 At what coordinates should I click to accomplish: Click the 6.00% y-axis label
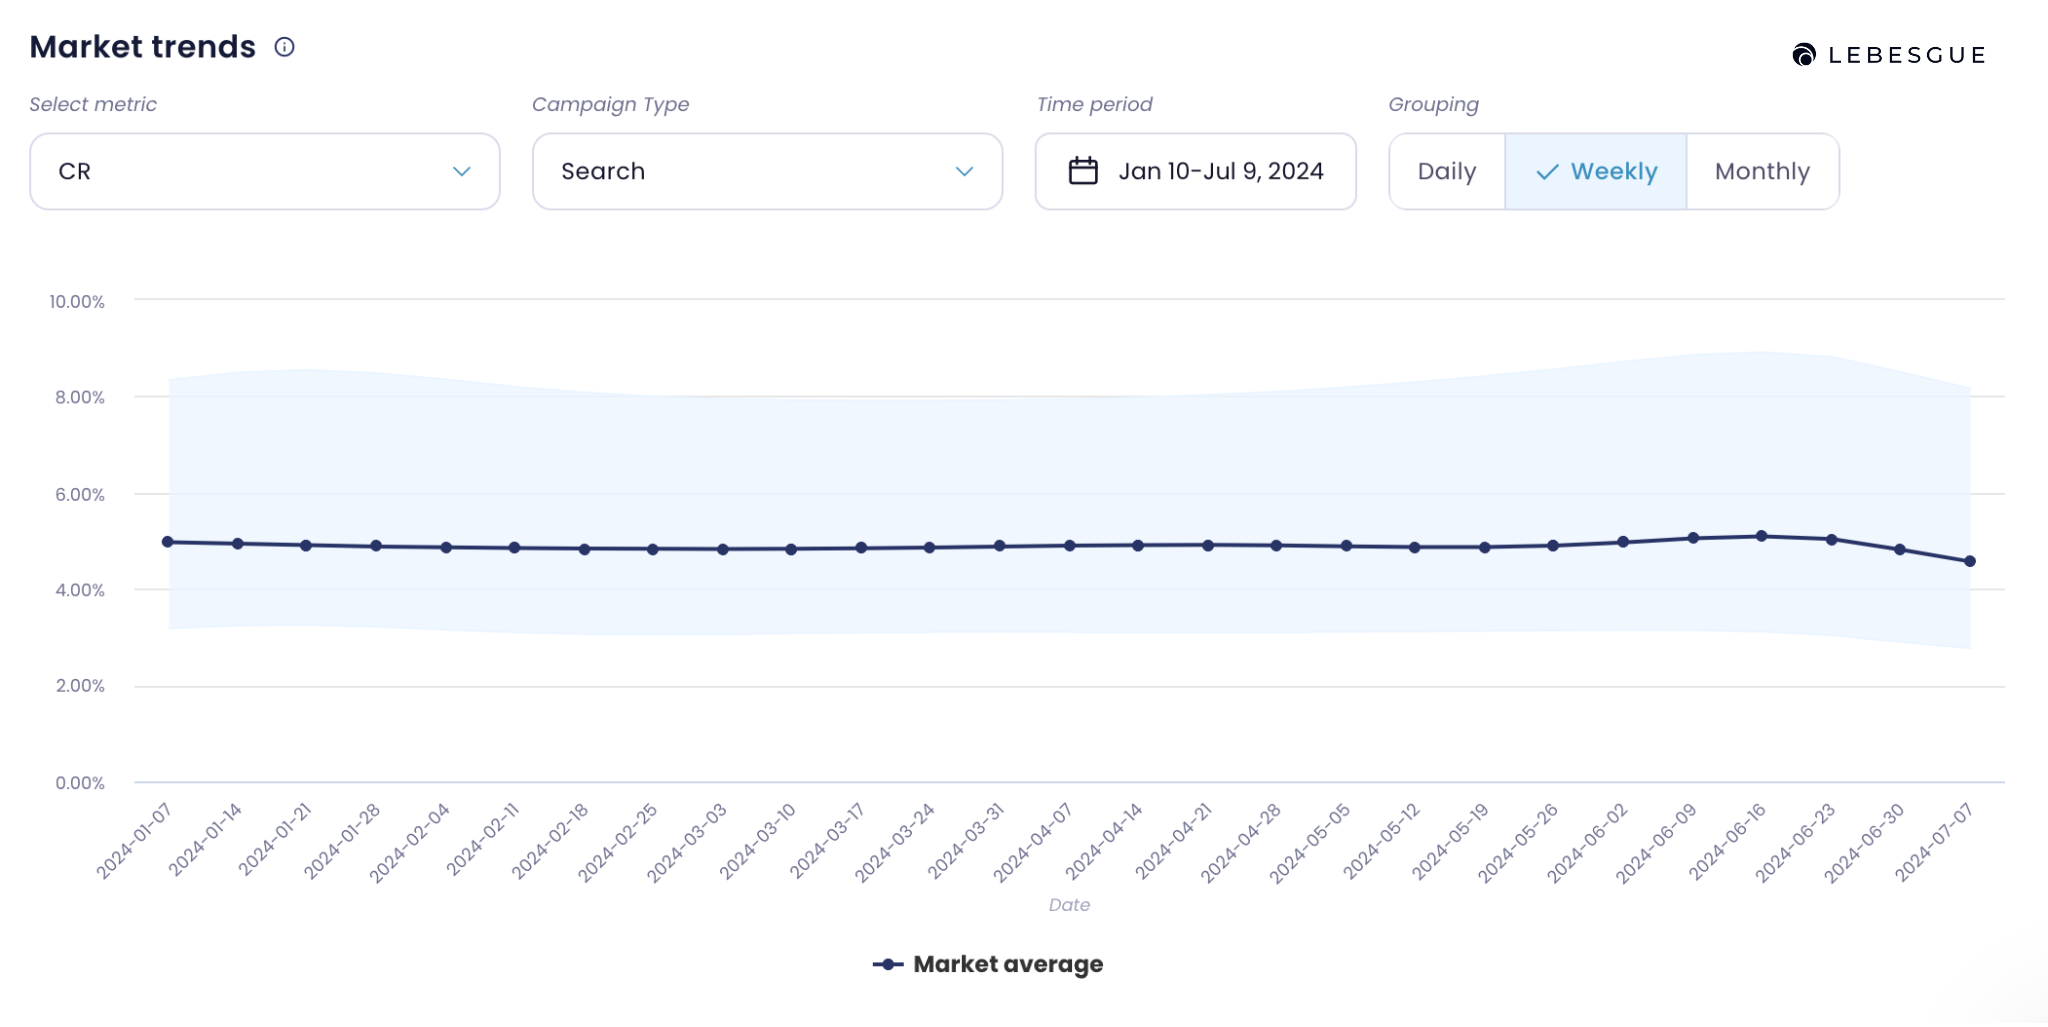(x=80, y=494)
